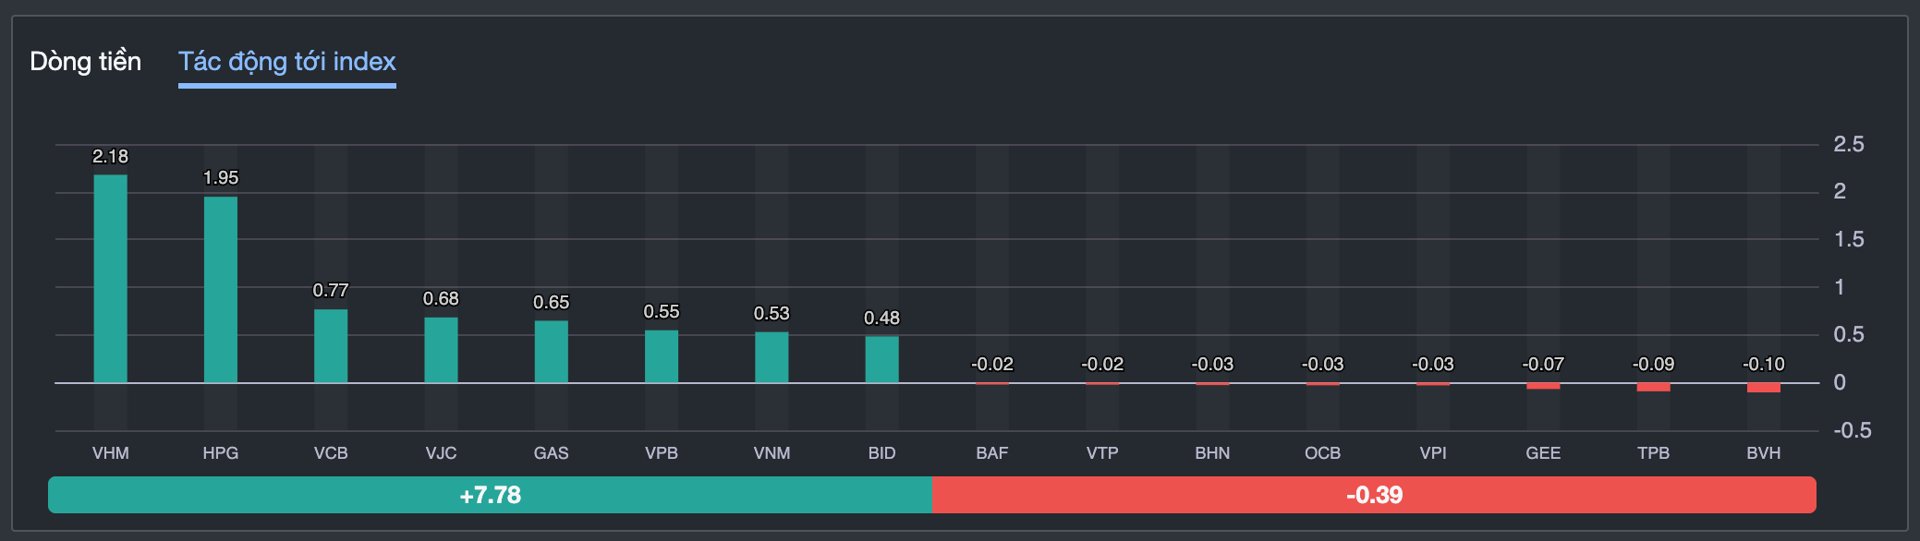Click the VPB bar in chart
The width and height of the screenshot is (1920, 541).
661,357
